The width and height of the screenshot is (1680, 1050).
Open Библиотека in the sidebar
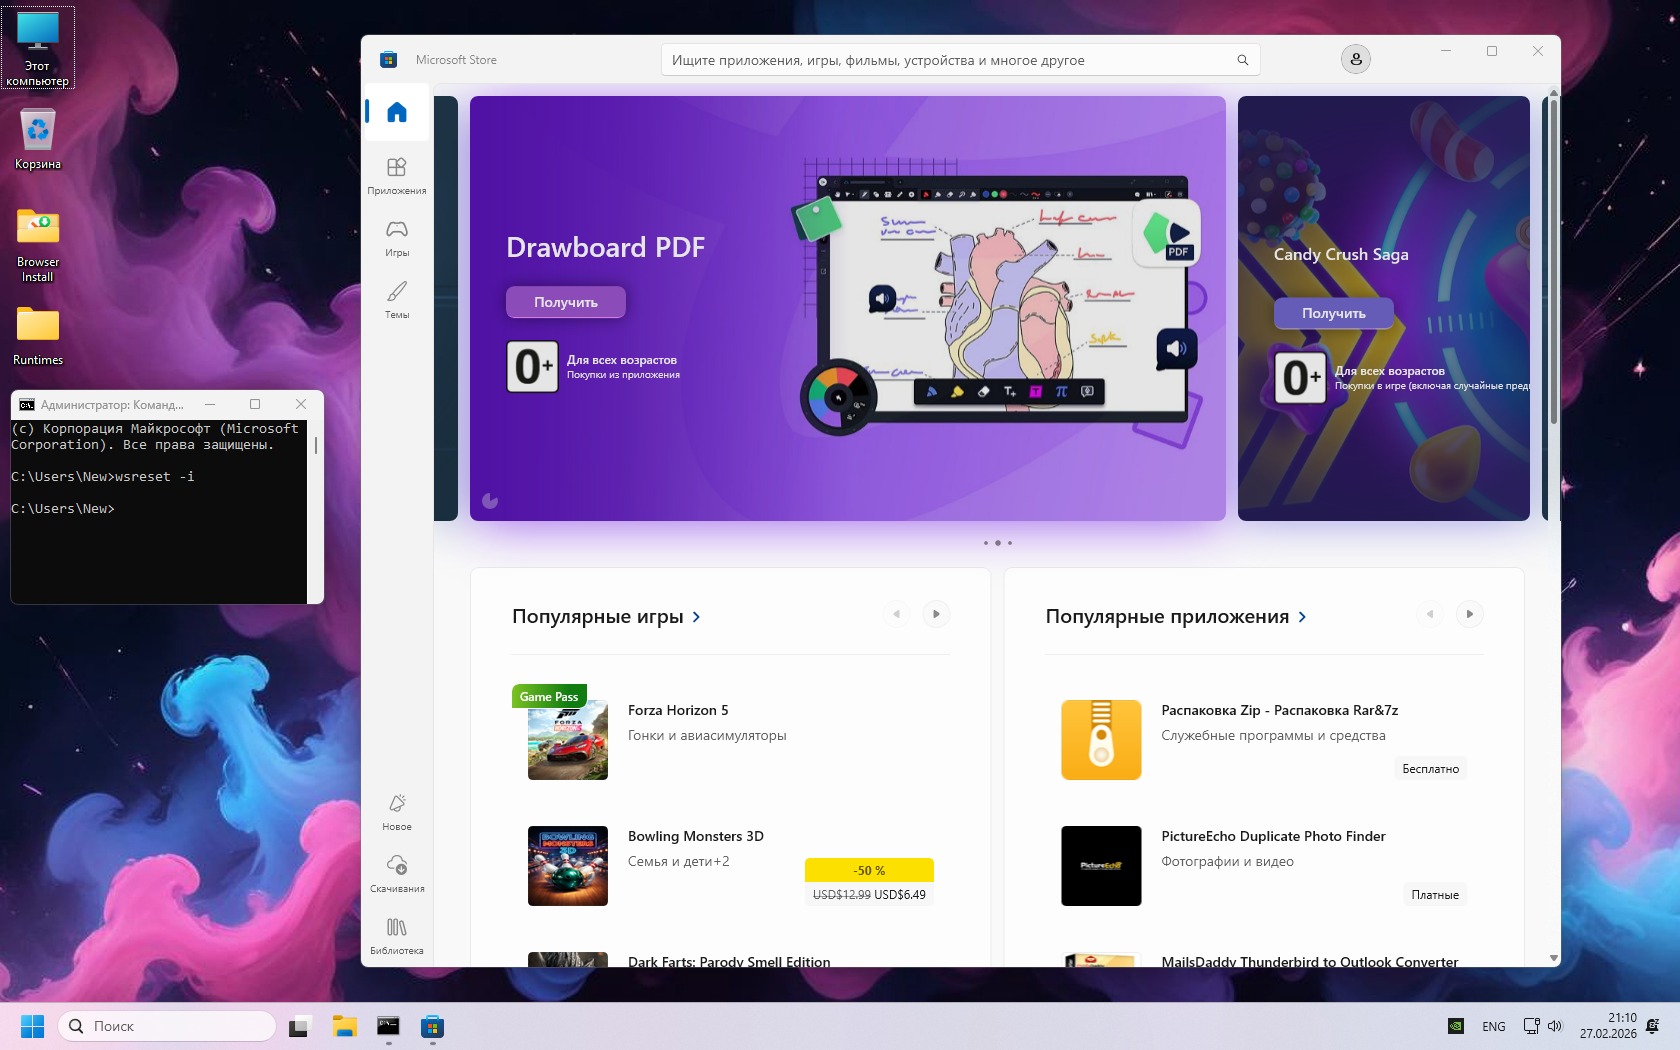pyautogui.click(x=397, y=934)
